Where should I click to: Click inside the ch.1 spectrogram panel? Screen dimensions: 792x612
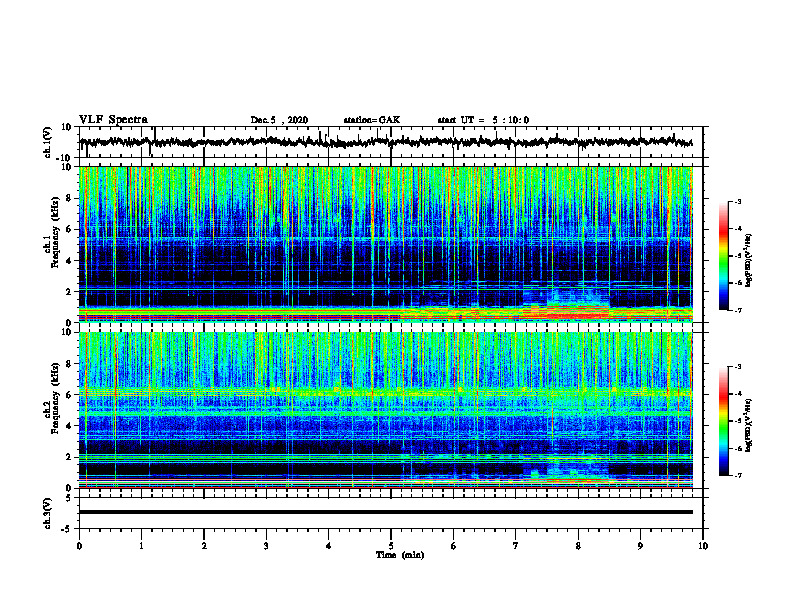386,244
